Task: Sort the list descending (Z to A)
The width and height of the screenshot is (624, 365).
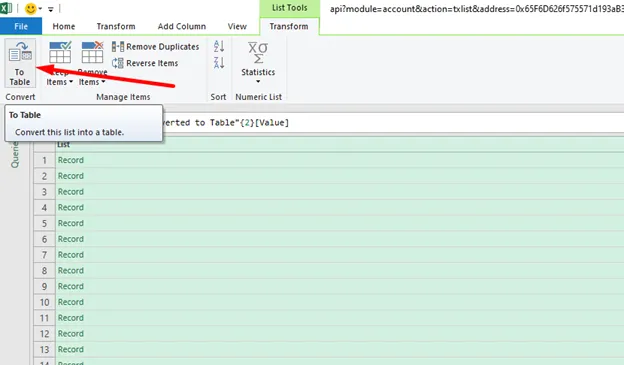Action: [x=219, y=62]
